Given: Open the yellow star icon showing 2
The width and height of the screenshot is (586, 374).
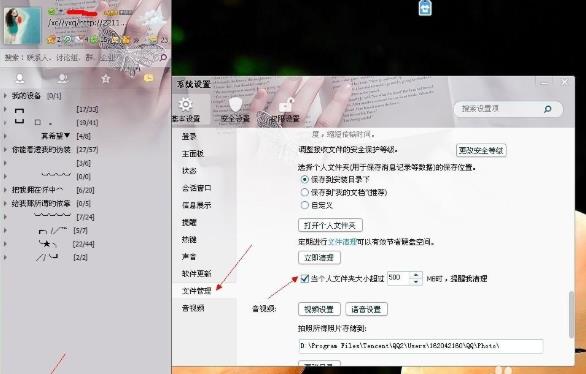Looking at the screenshot, I should tap(52, 39).
